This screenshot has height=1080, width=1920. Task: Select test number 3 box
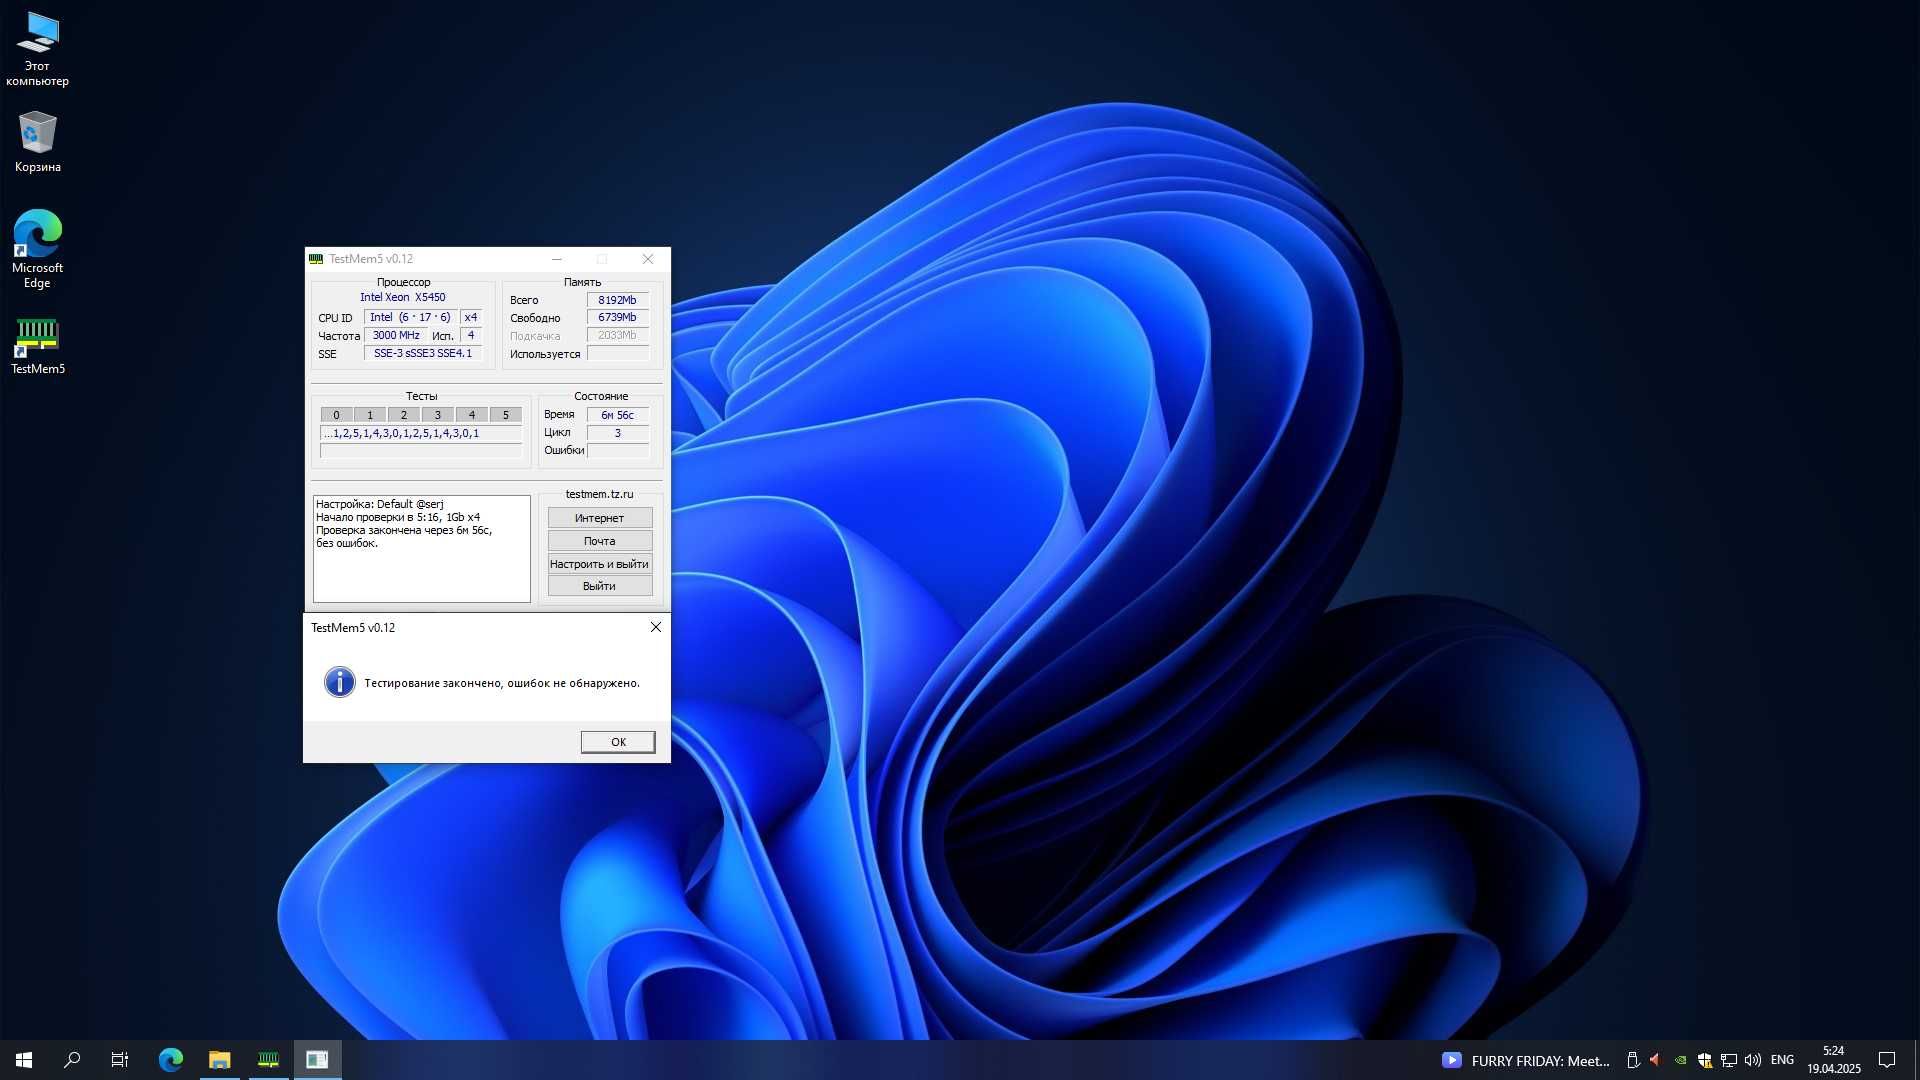coord(437,415)
